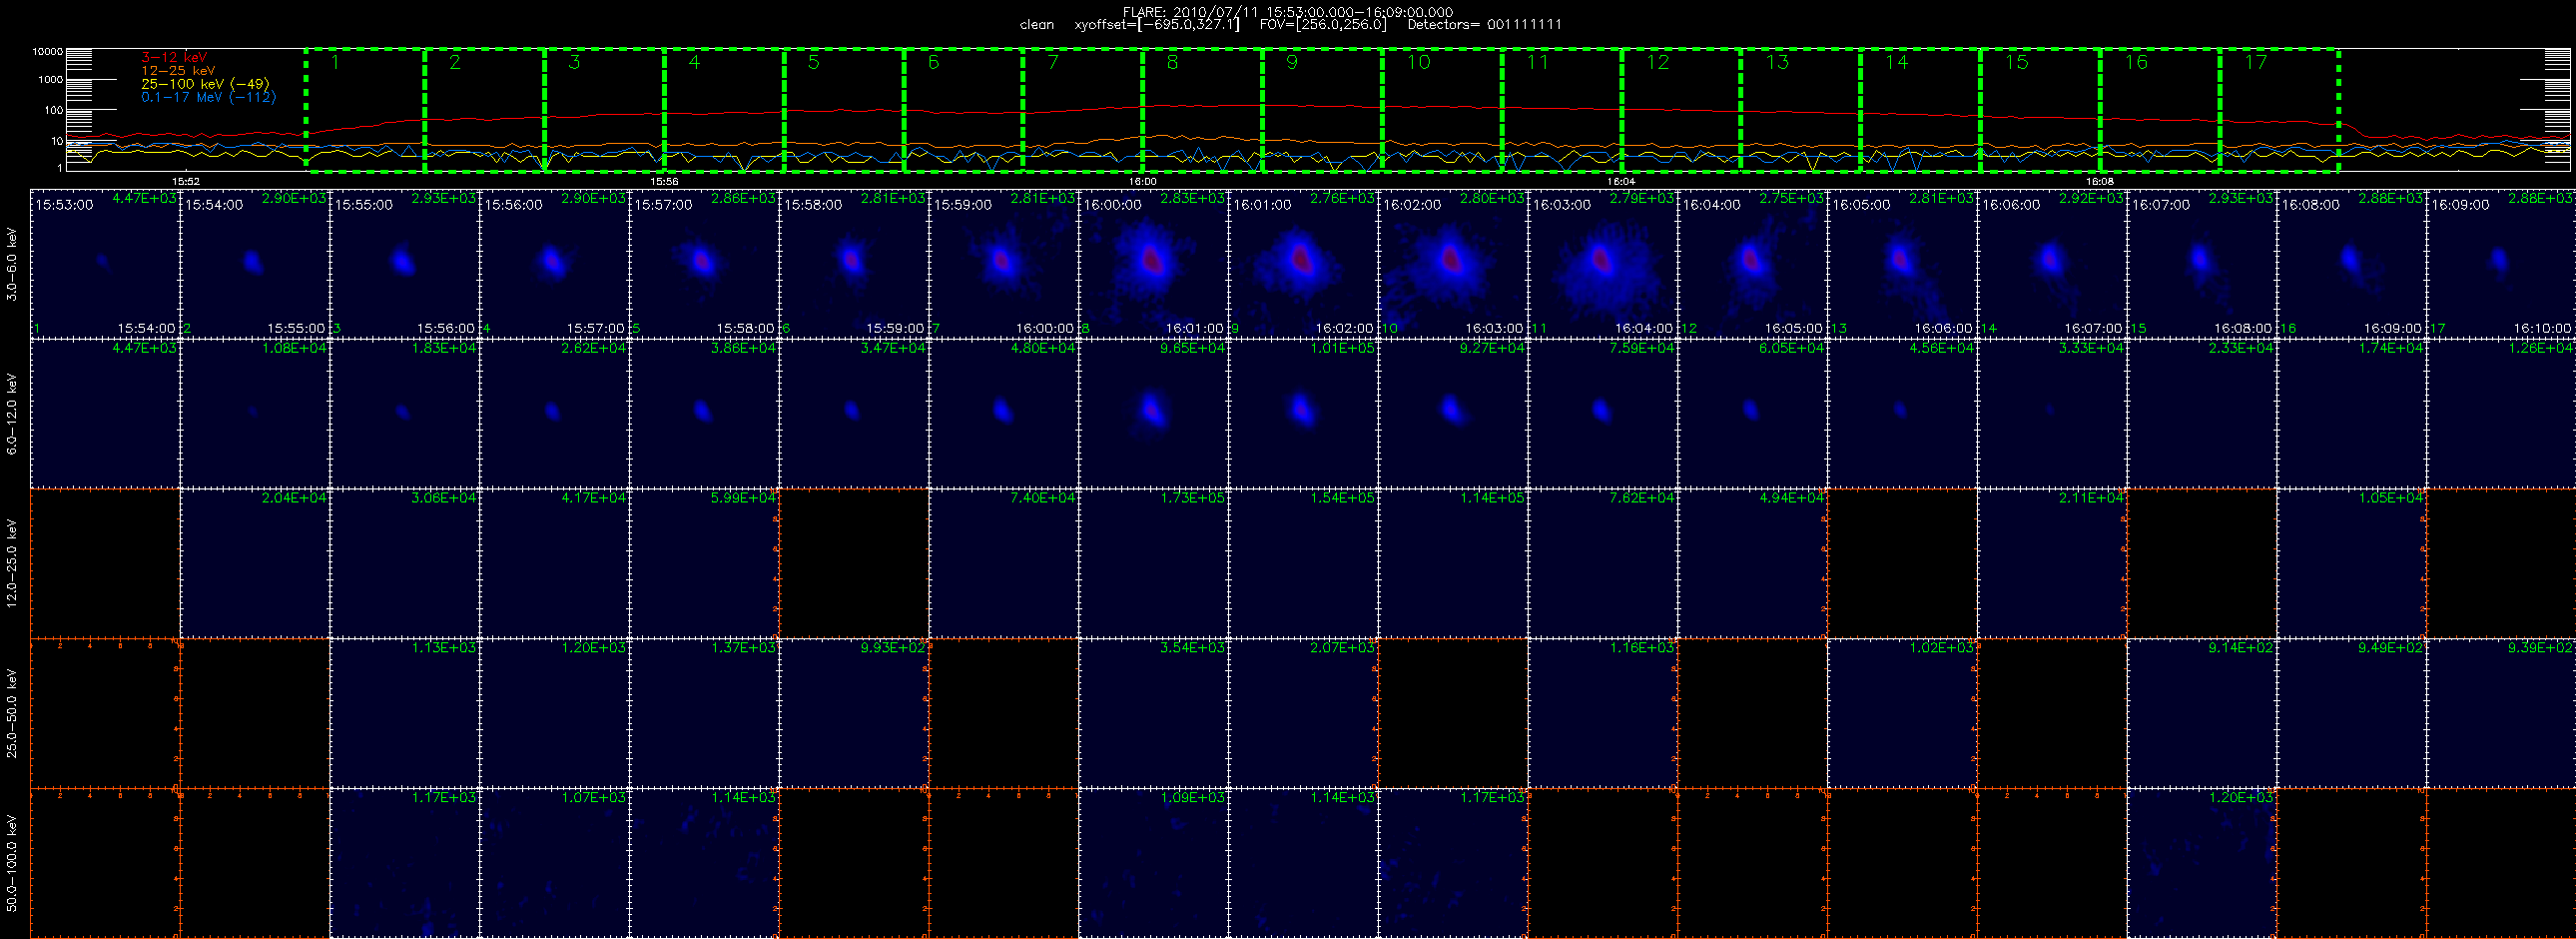Screen dimensions: 2576x939
Task: Open 6.0-12.0 keV image with peak 9.65E+04
Action: point(1153,413)
